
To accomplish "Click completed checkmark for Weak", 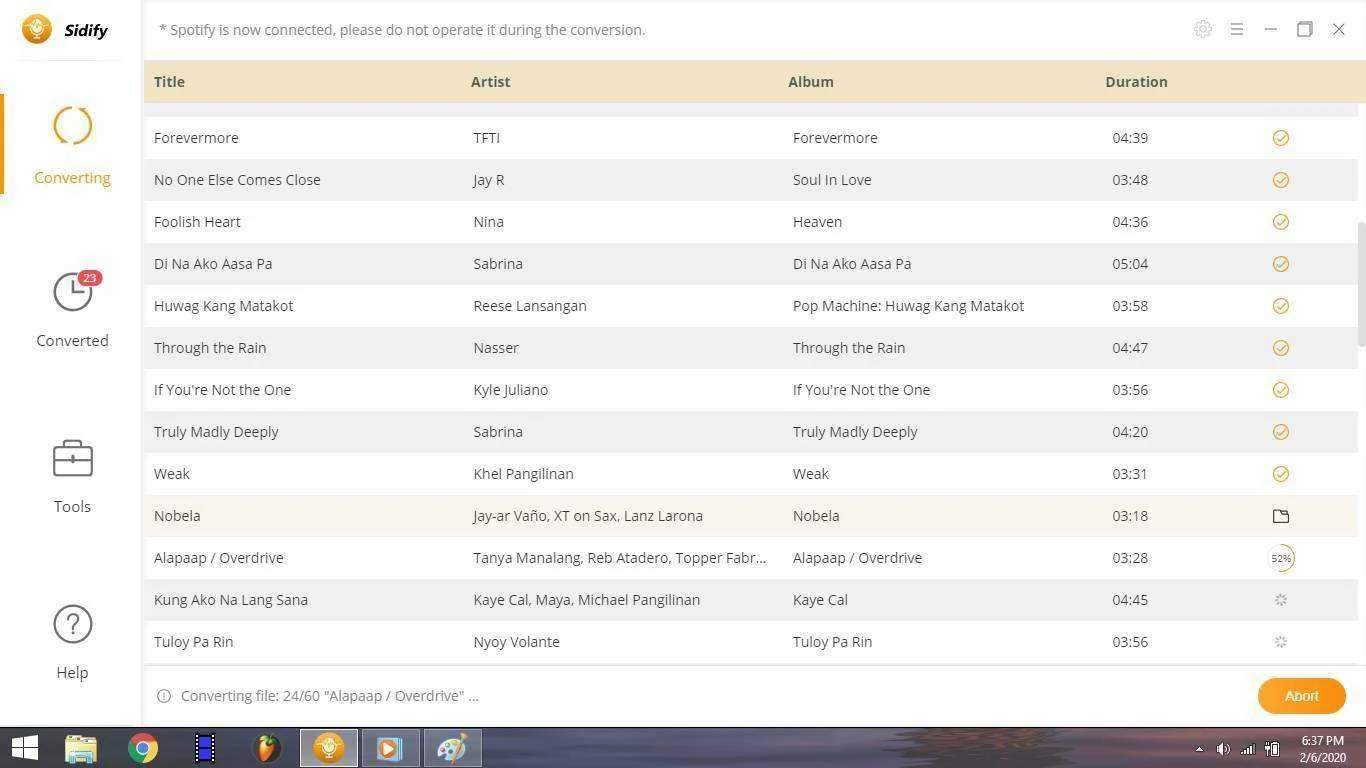I will pyautogui.click(x=1281, y=474).
